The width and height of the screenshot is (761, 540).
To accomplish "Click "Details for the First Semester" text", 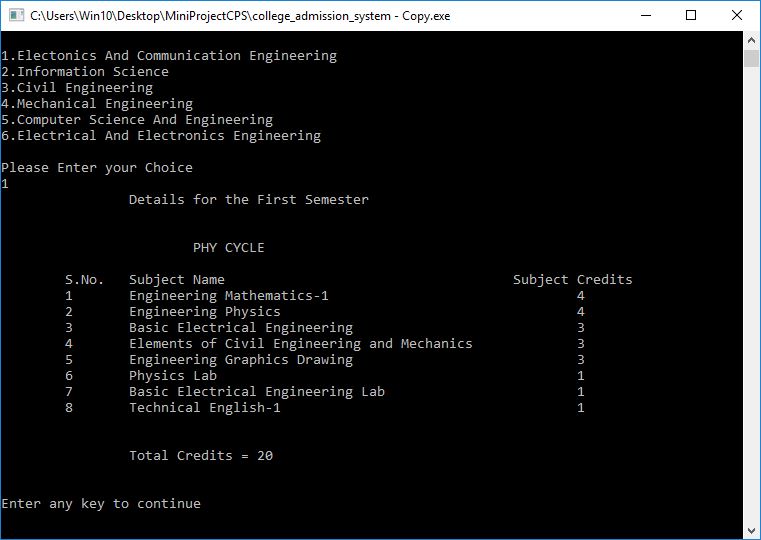I will [249, 199].
